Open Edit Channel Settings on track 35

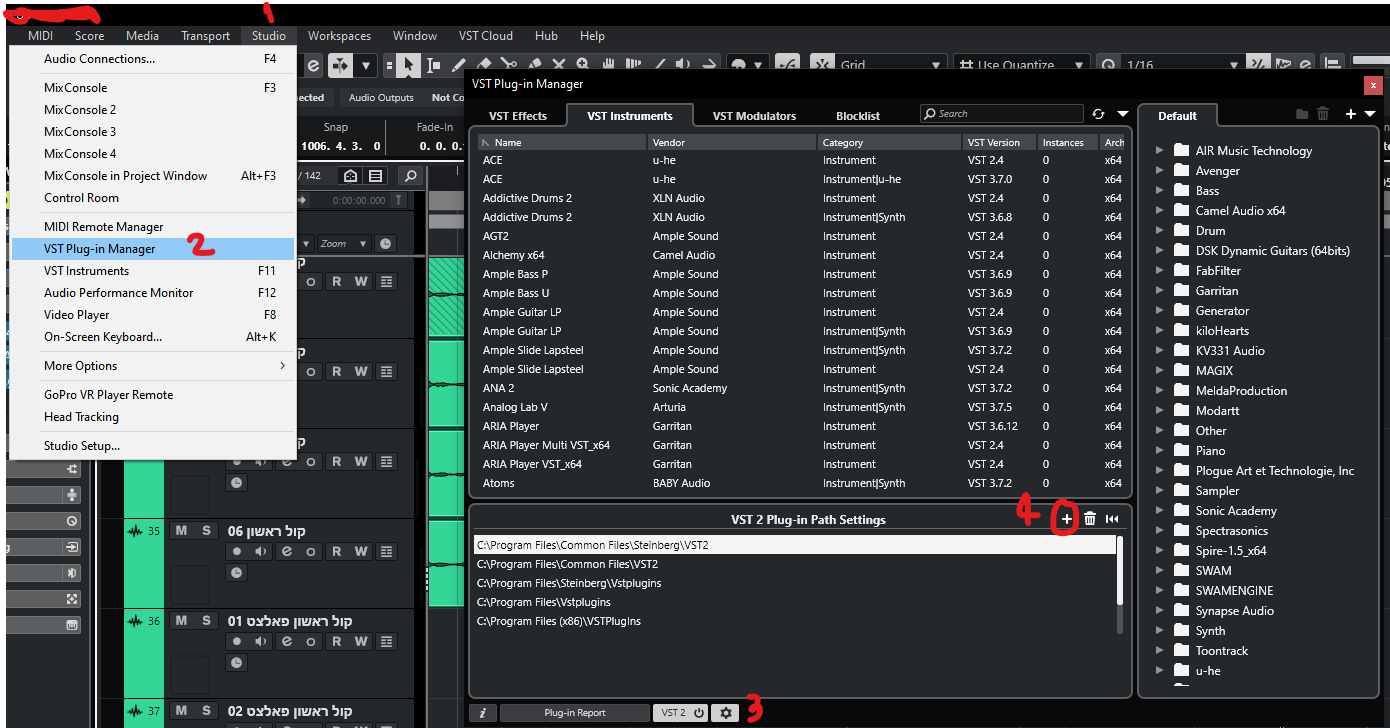pos(286,551)
